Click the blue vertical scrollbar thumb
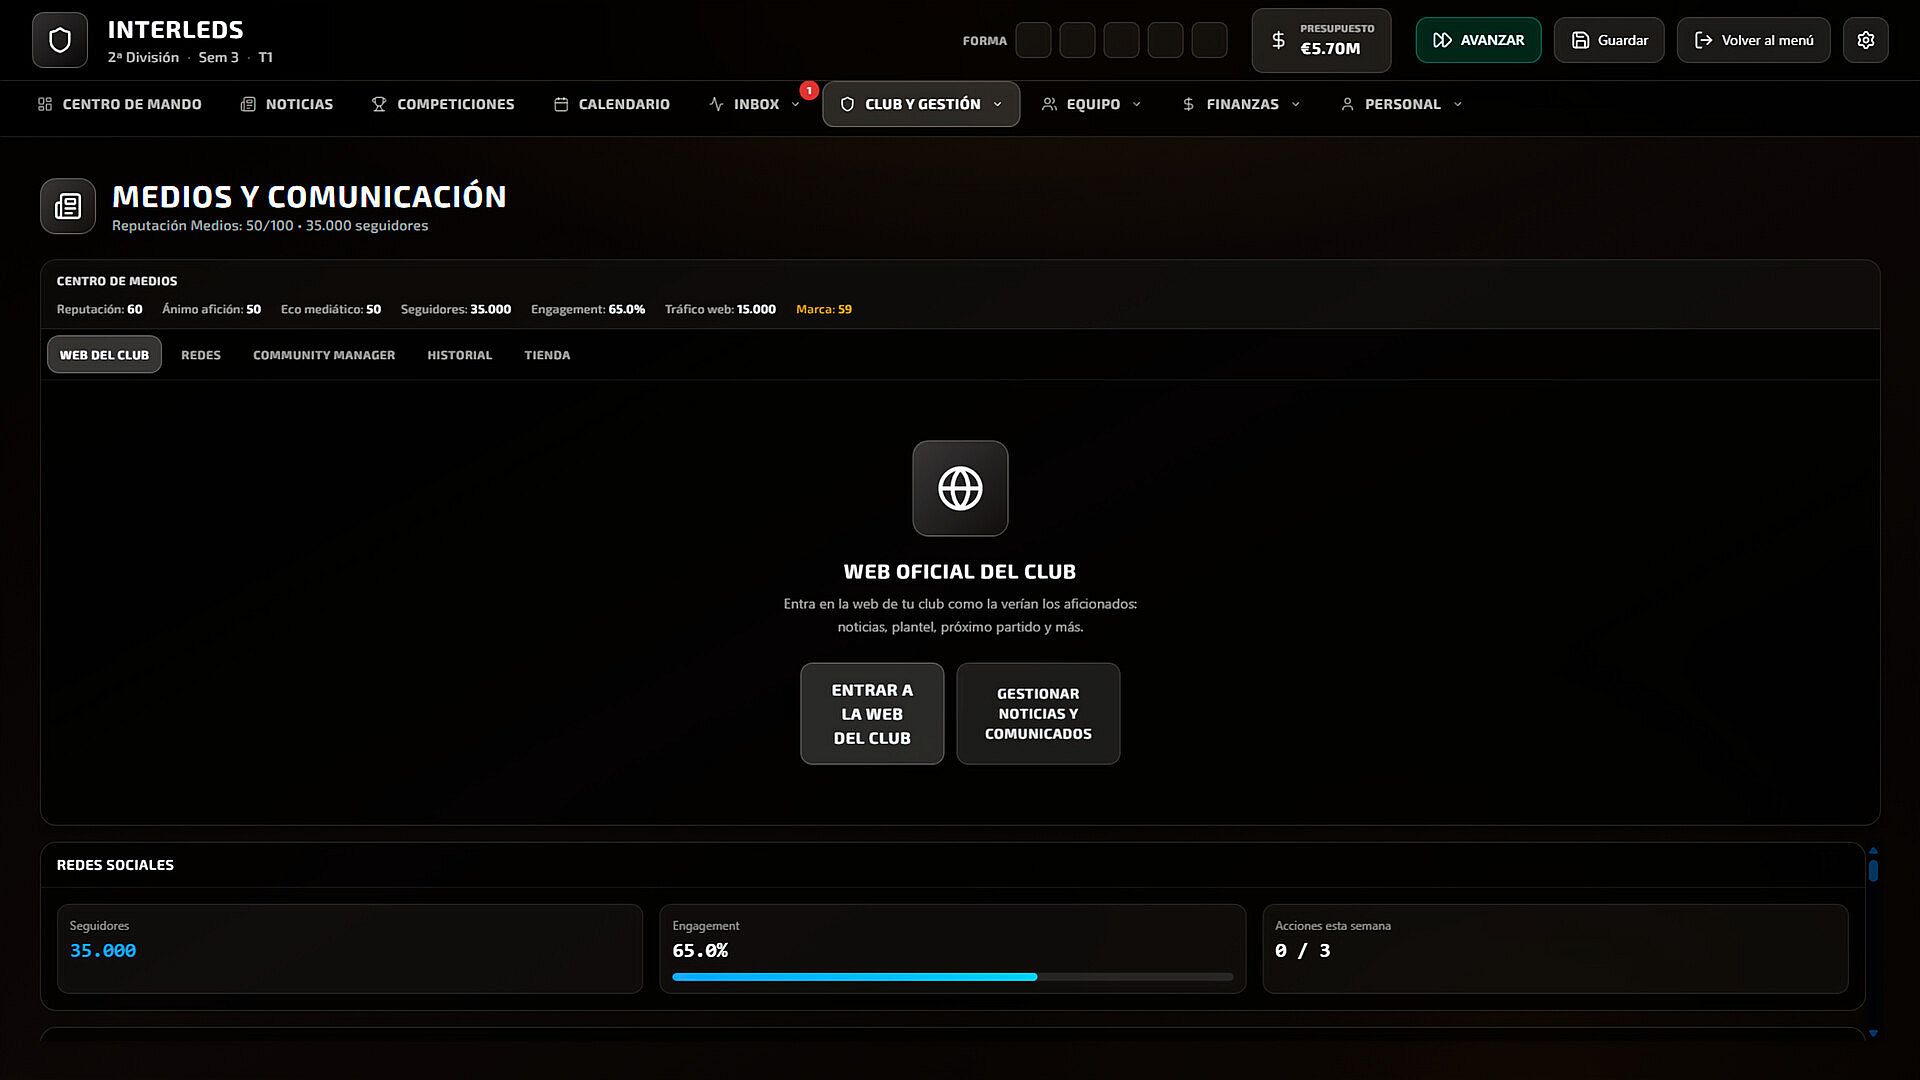 coord(1873,870)
